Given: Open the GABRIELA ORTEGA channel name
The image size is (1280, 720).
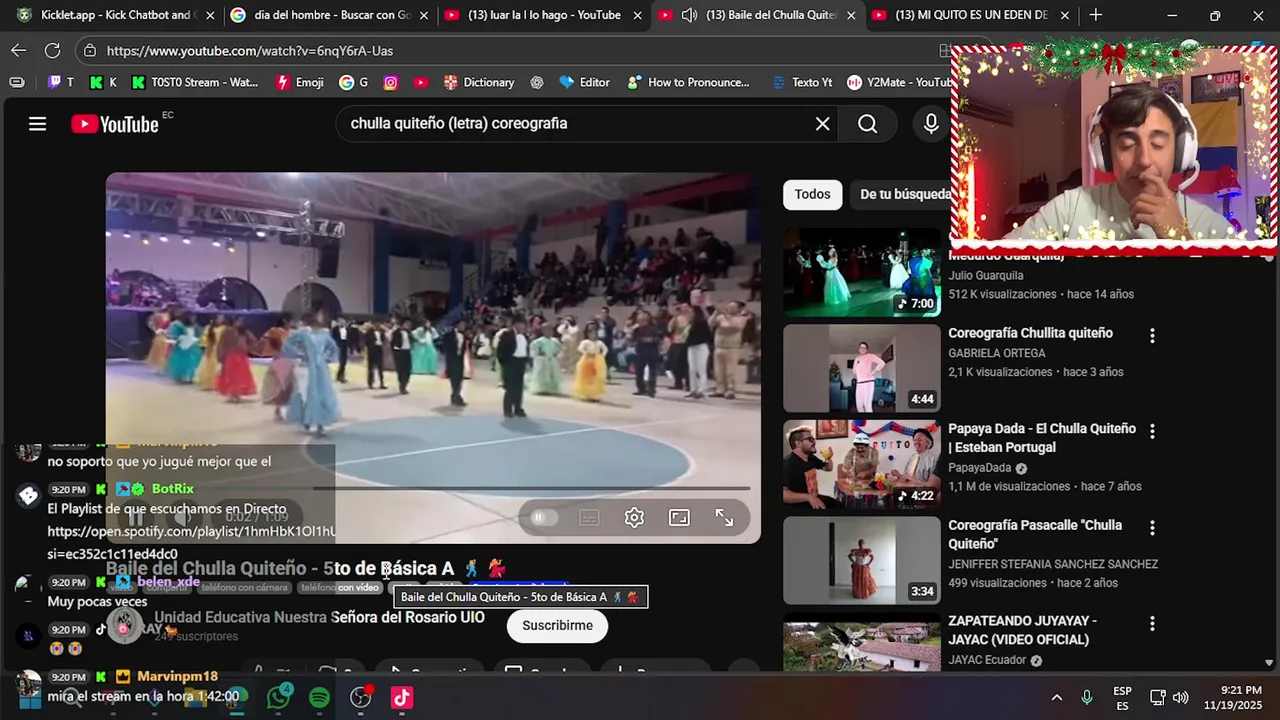Looking at the screenshot, I should pyautogui.click(x=996, y=353).
